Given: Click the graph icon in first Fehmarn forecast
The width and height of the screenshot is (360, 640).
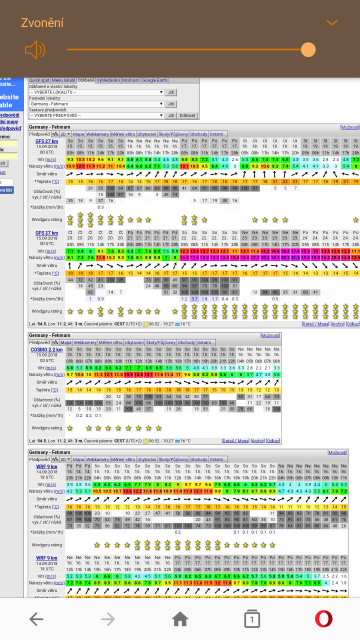Looking at the screenshot, I should pyautogui.click(x=55, y=134).
